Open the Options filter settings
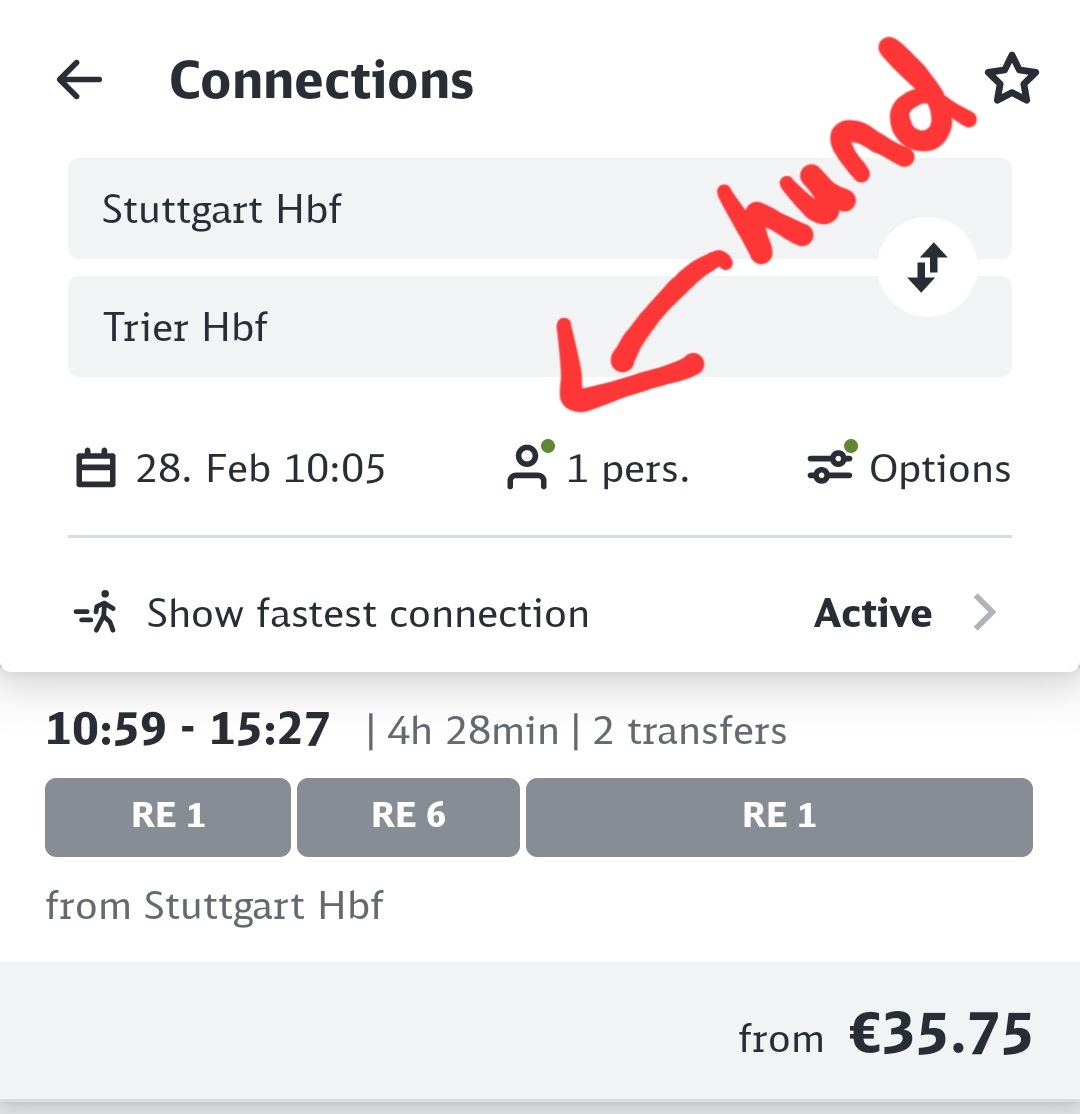Viewport: 1080px width, 1114px height. click(940, 469)
